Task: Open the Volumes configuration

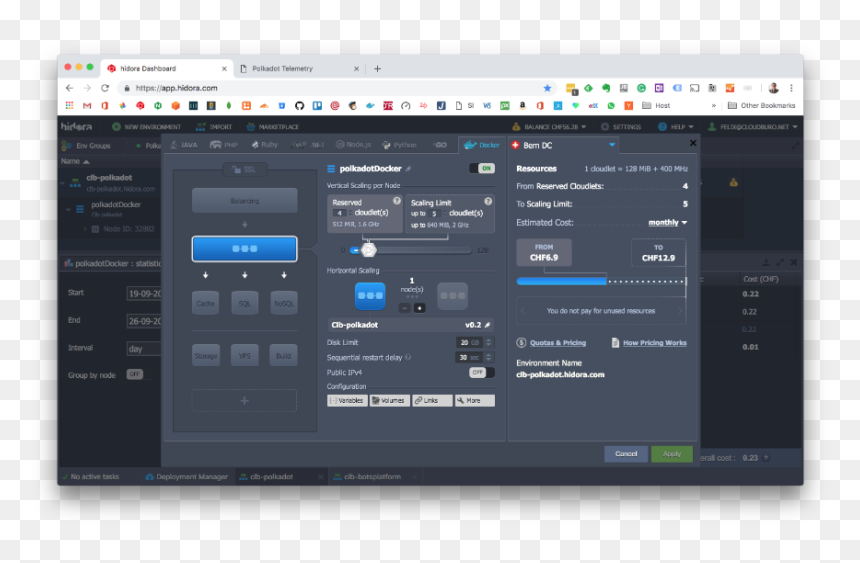Action: coord(389,401)
